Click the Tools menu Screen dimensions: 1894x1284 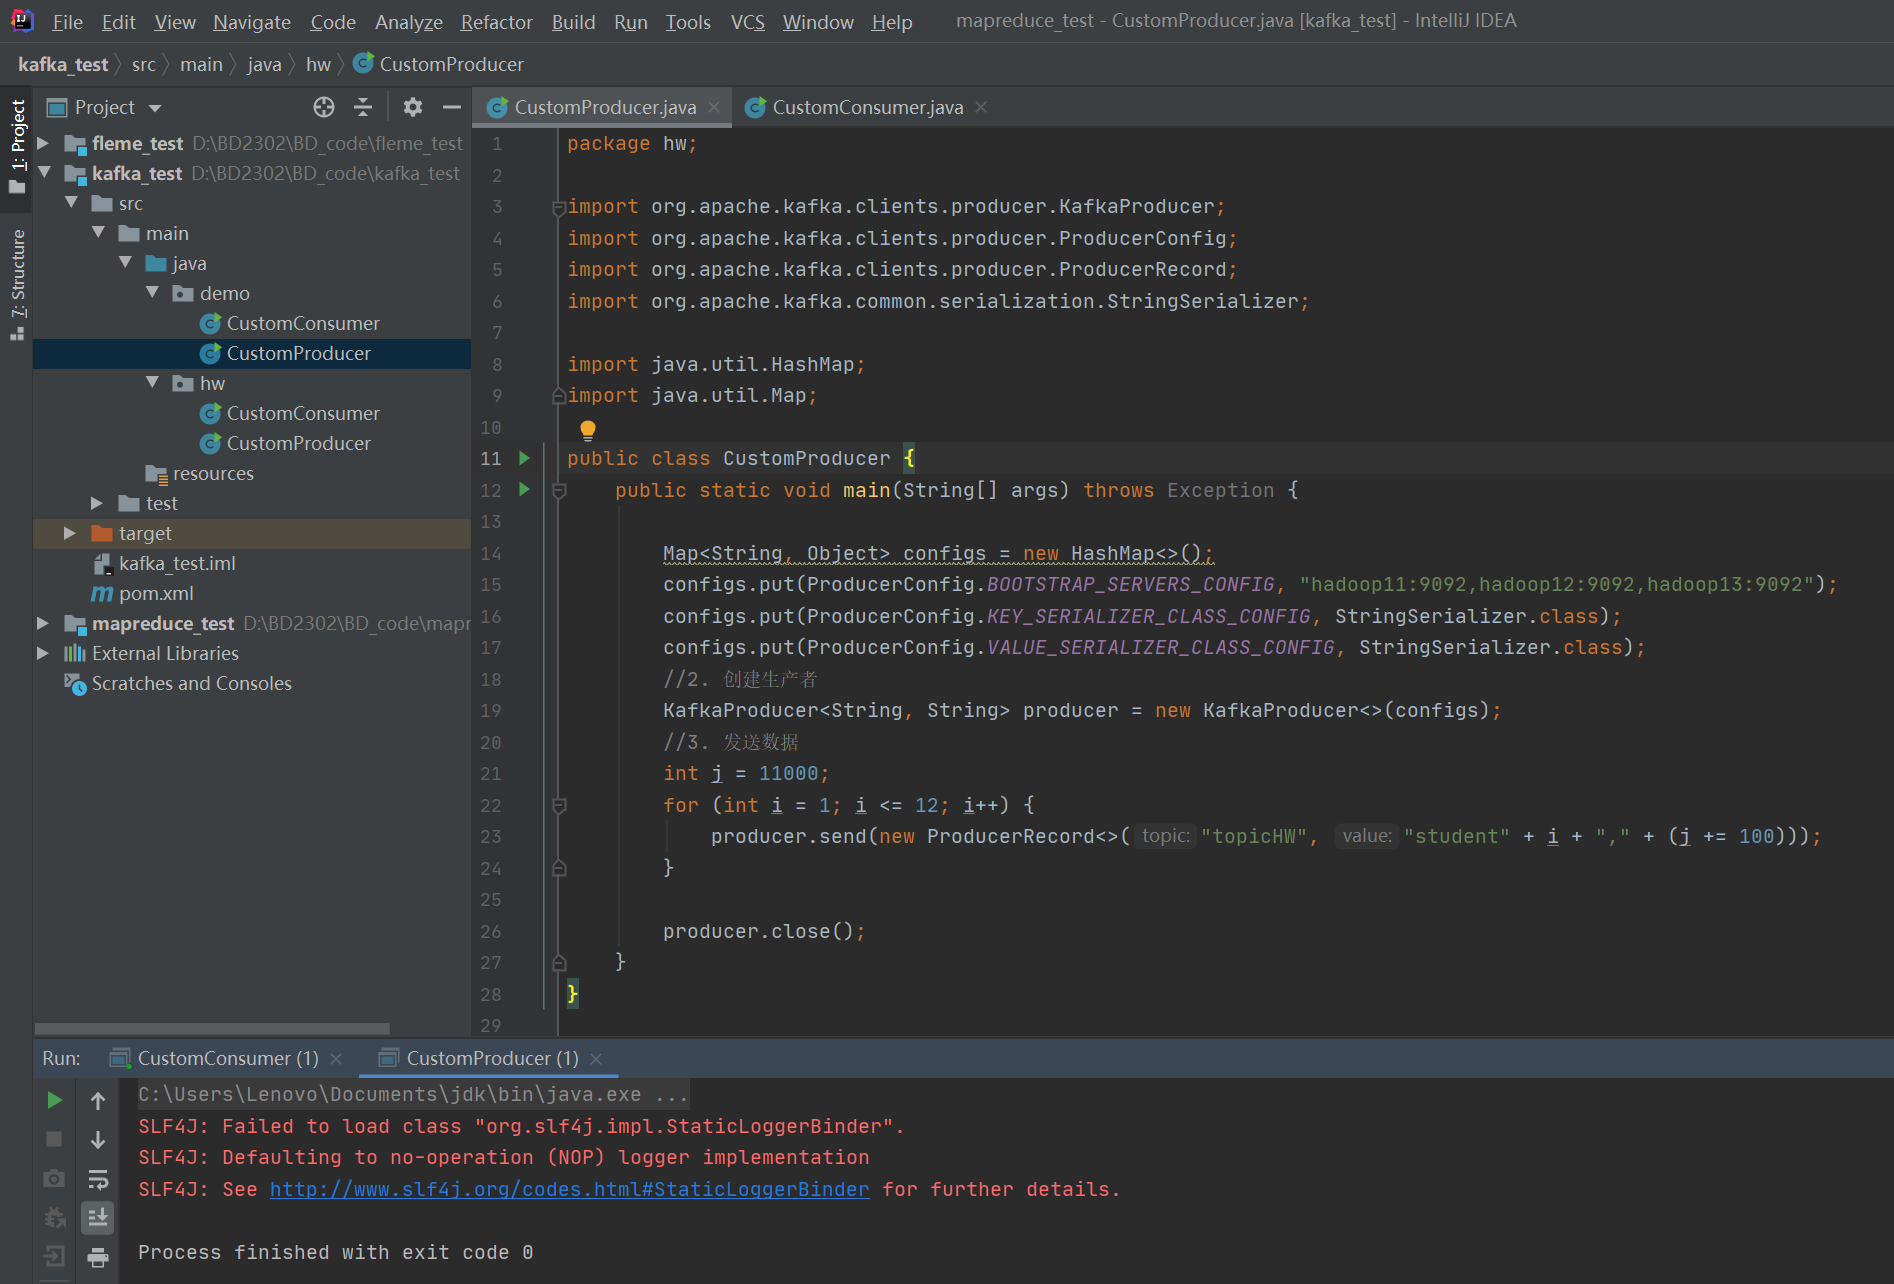click(x=688, y=22)
